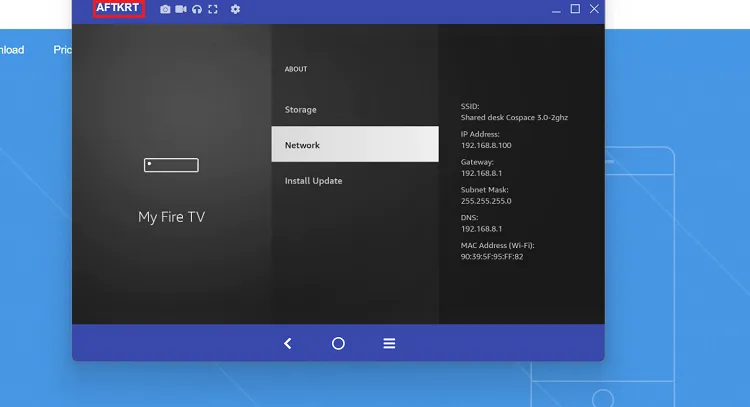Screen dimensions: 750x407
Task: Start screen recording with video camera icon
Action: point(181,9)
